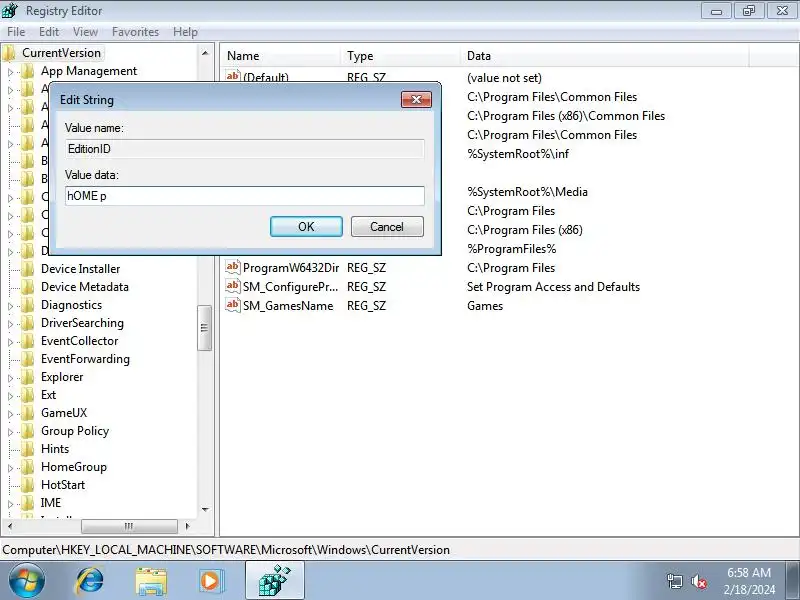This screenshot has width=800, height=600.
Task: Click the EventCollector folder icon
Action: [28, 341]
